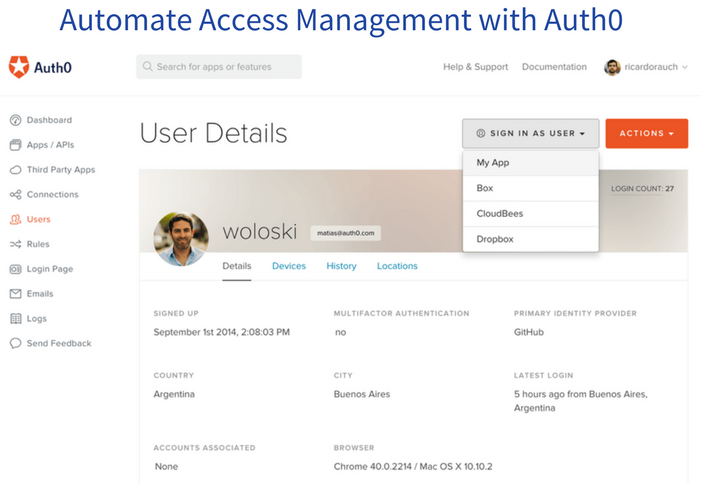The width and height of the screenshot is (701, 484).
Task: Click the woloski username heading
Action: coord(260,231)
